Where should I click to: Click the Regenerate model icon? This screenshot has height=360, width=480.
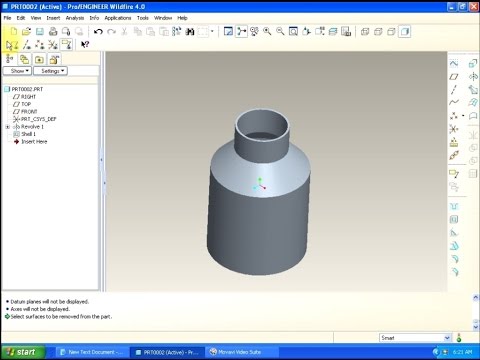(176, 32)
